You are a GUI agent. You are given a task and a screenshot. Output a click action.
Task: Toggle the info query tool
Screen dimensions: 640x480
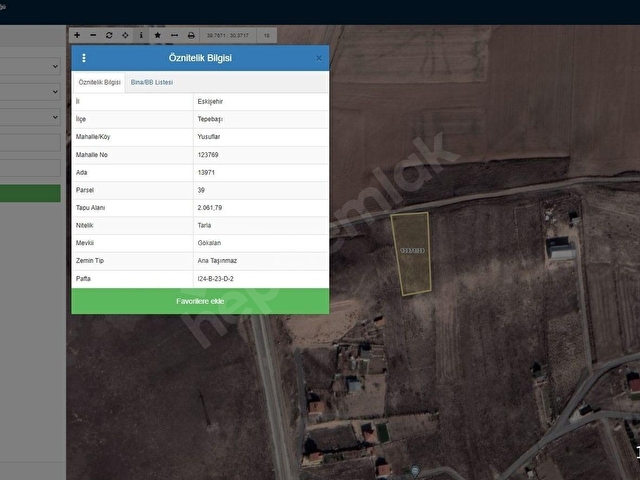point(141,36)
